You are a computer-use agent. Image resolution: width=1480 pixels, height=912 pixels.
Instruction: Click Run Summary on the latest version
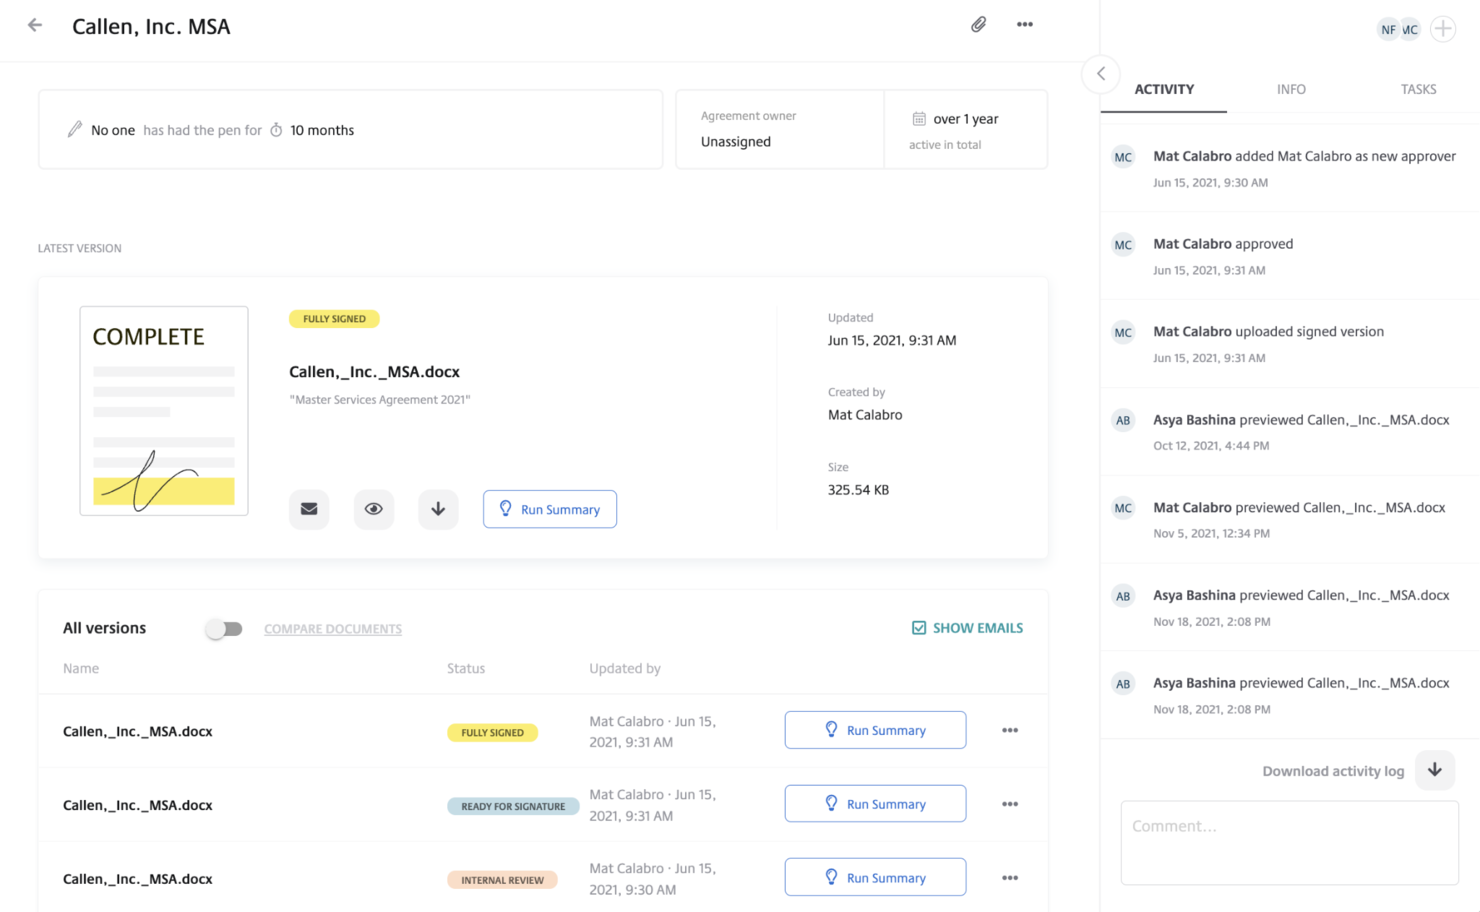pos(549,509)
